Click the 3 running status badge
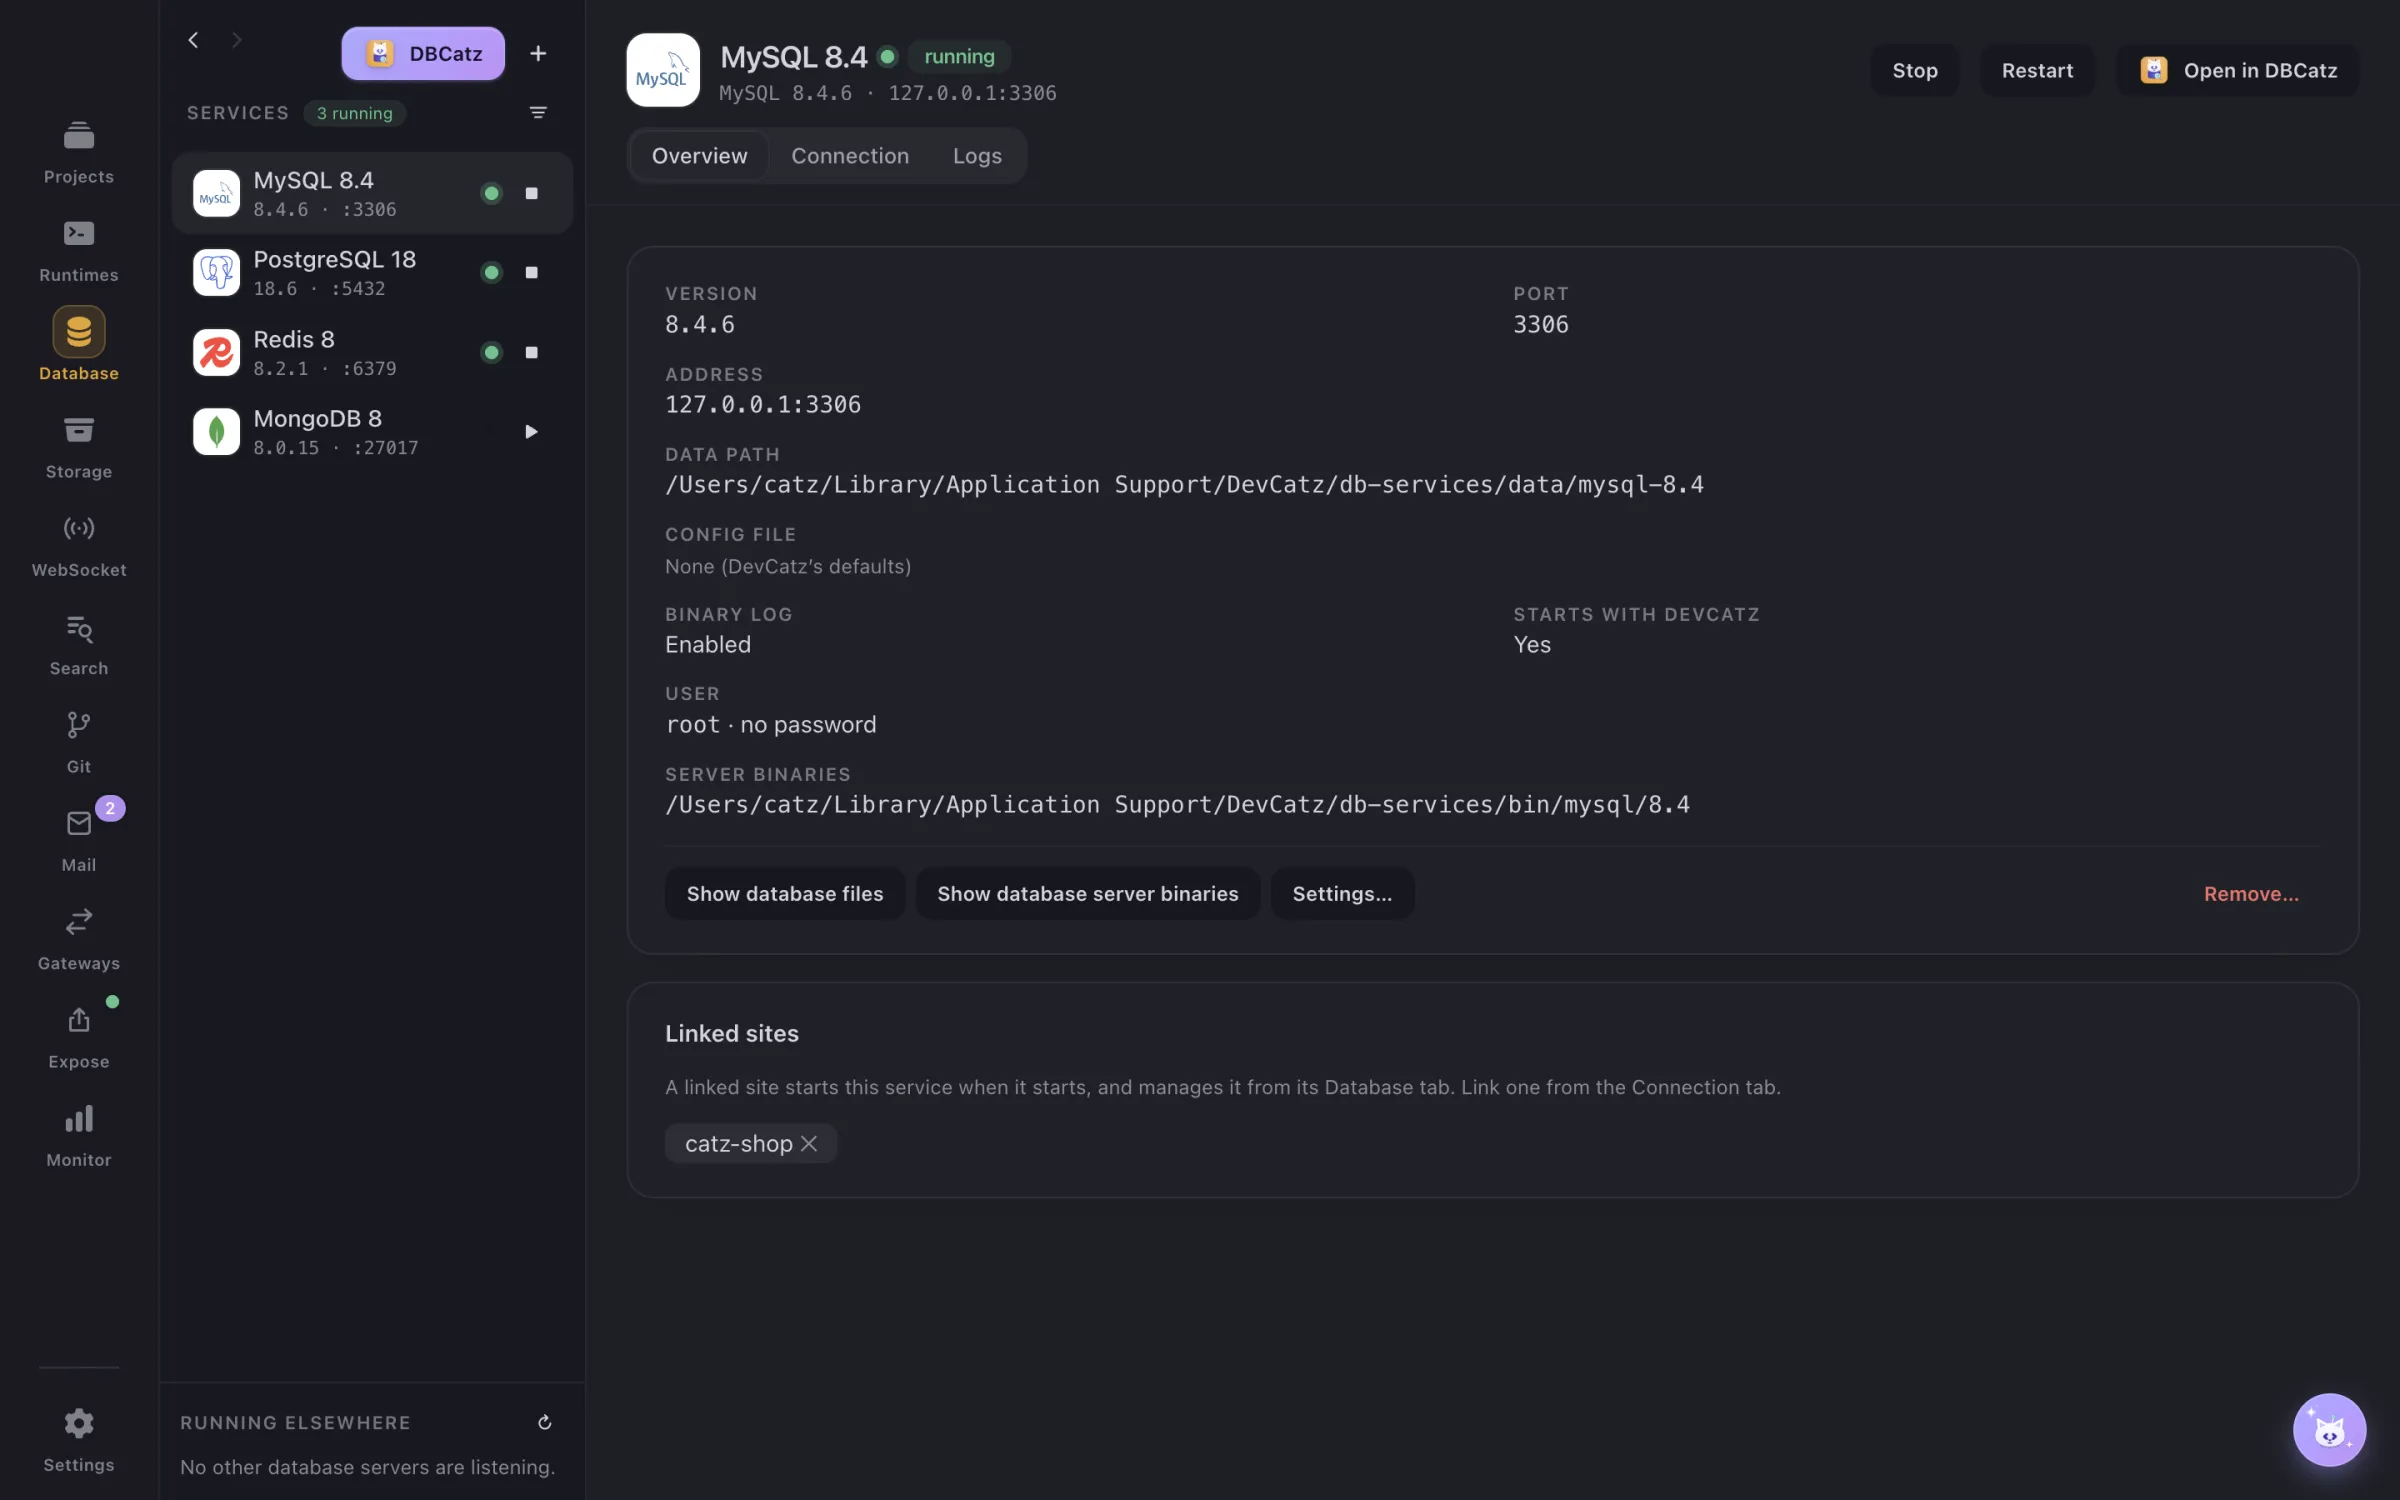Image resolution: width=2400 pixels, height=1500 pixels. 355,113
